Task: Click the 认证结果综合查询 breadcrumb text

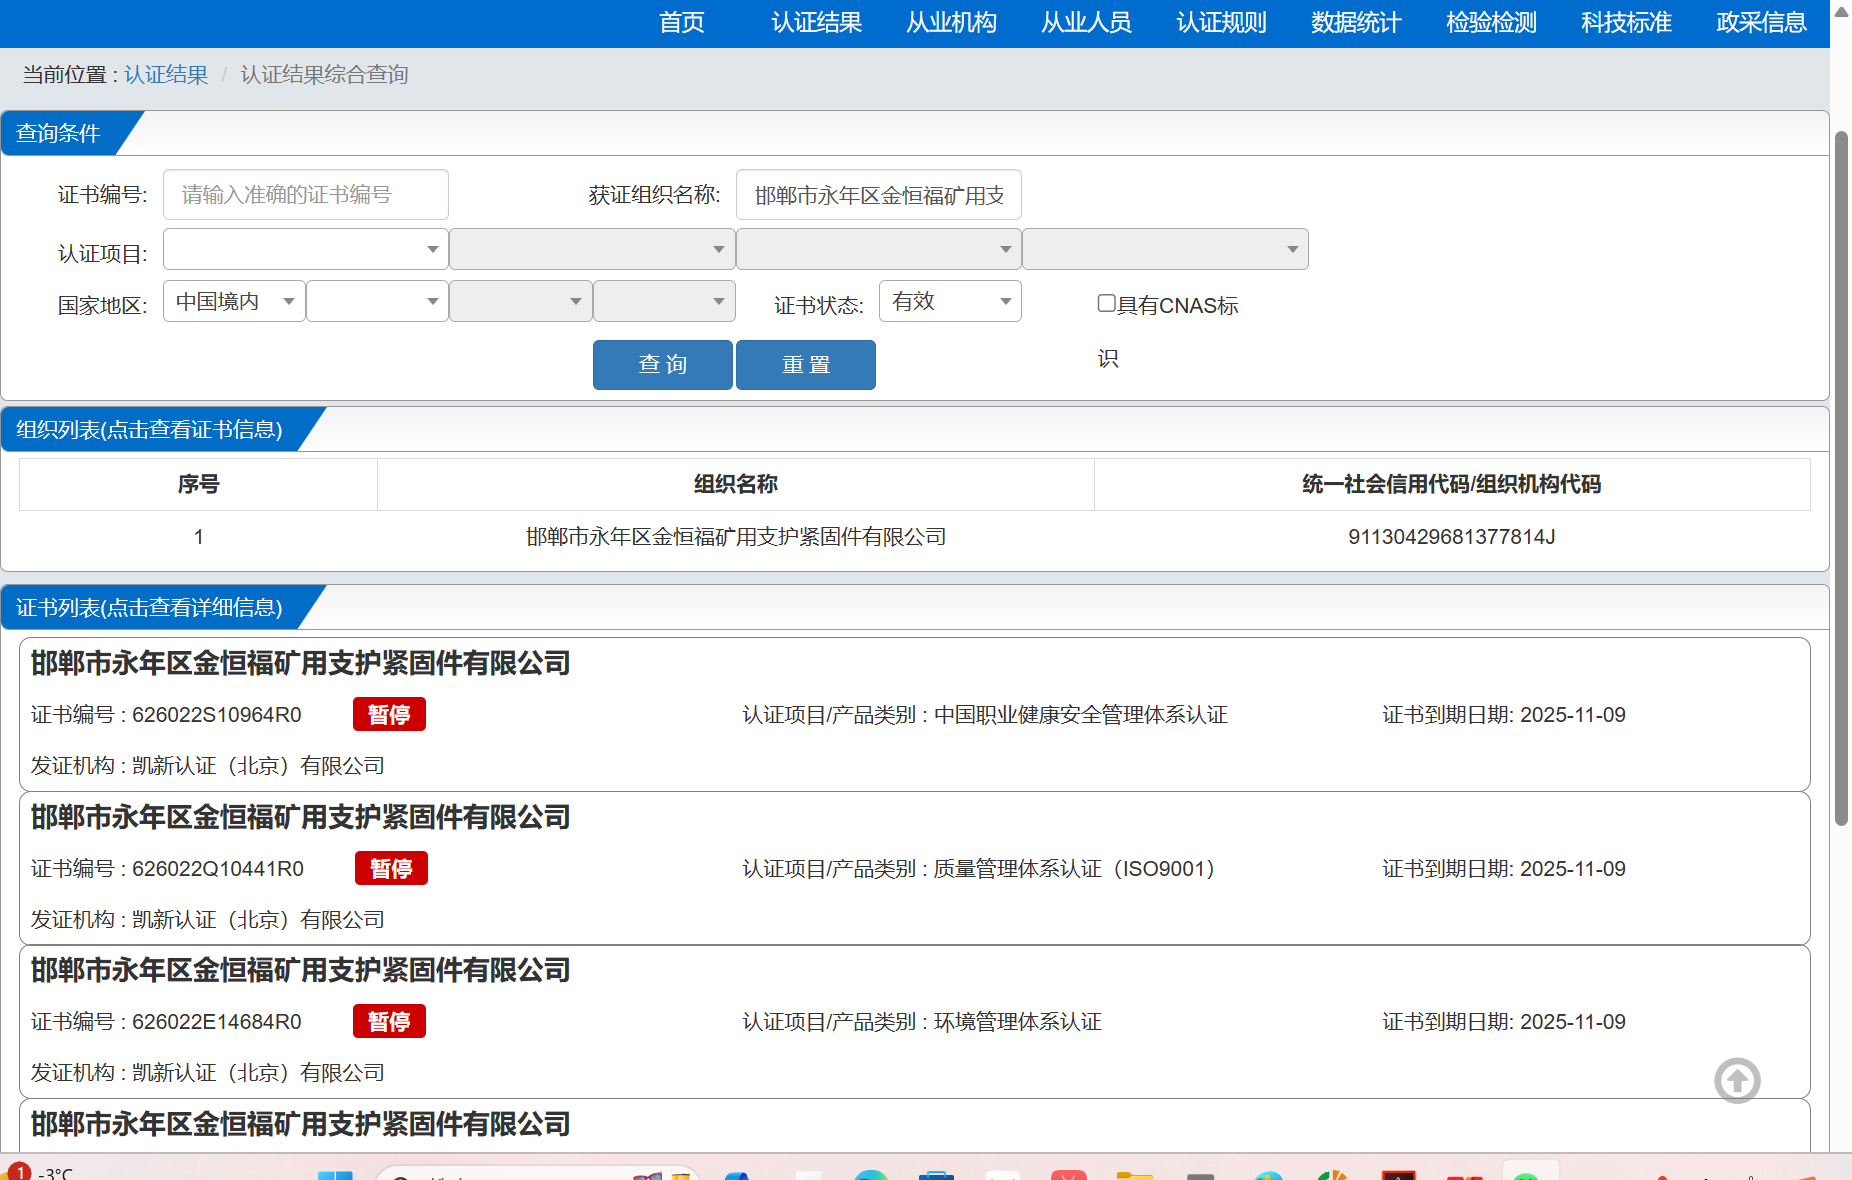Action: [x=324, y=75]
